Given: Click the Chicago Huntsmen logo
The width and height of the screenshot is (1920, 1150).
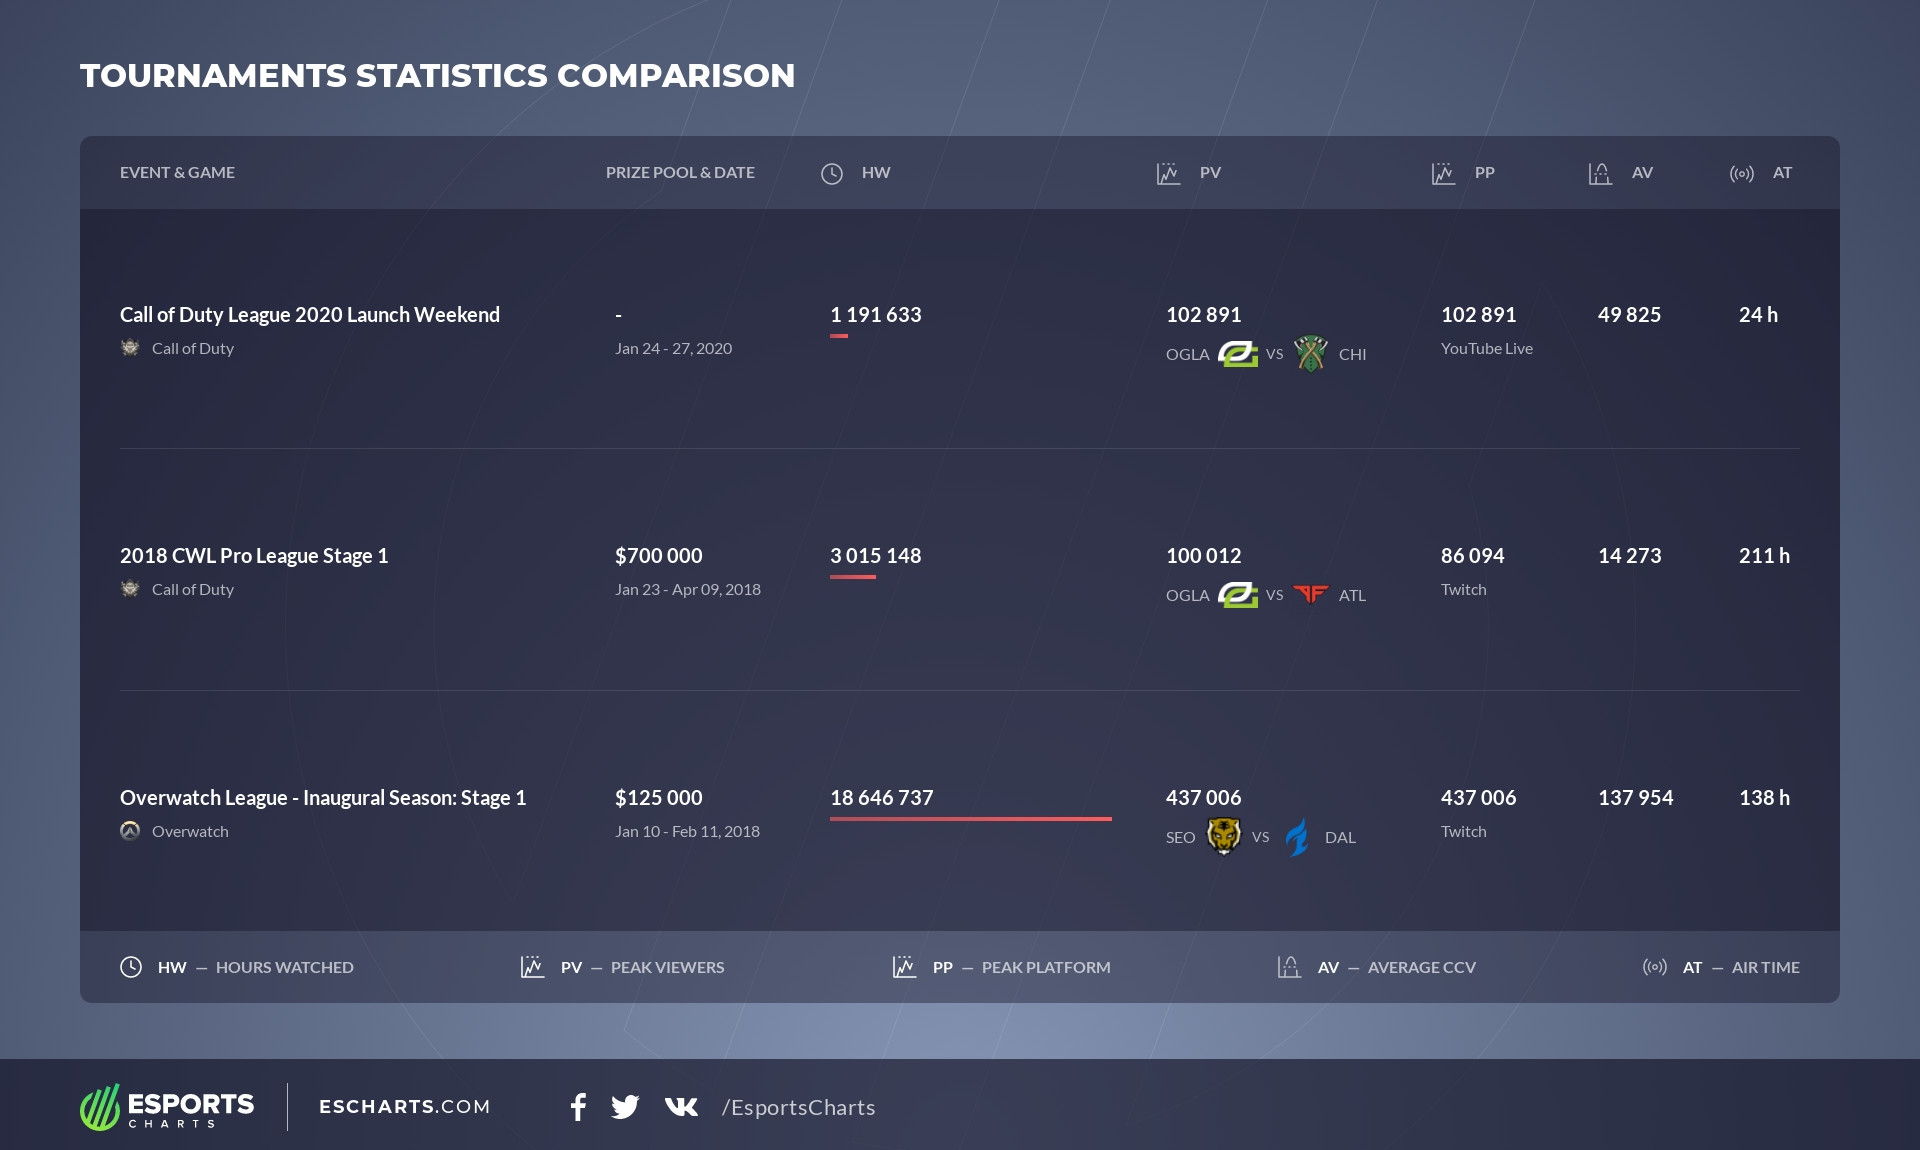Looking at the screenshot, I should (1311, 353).
